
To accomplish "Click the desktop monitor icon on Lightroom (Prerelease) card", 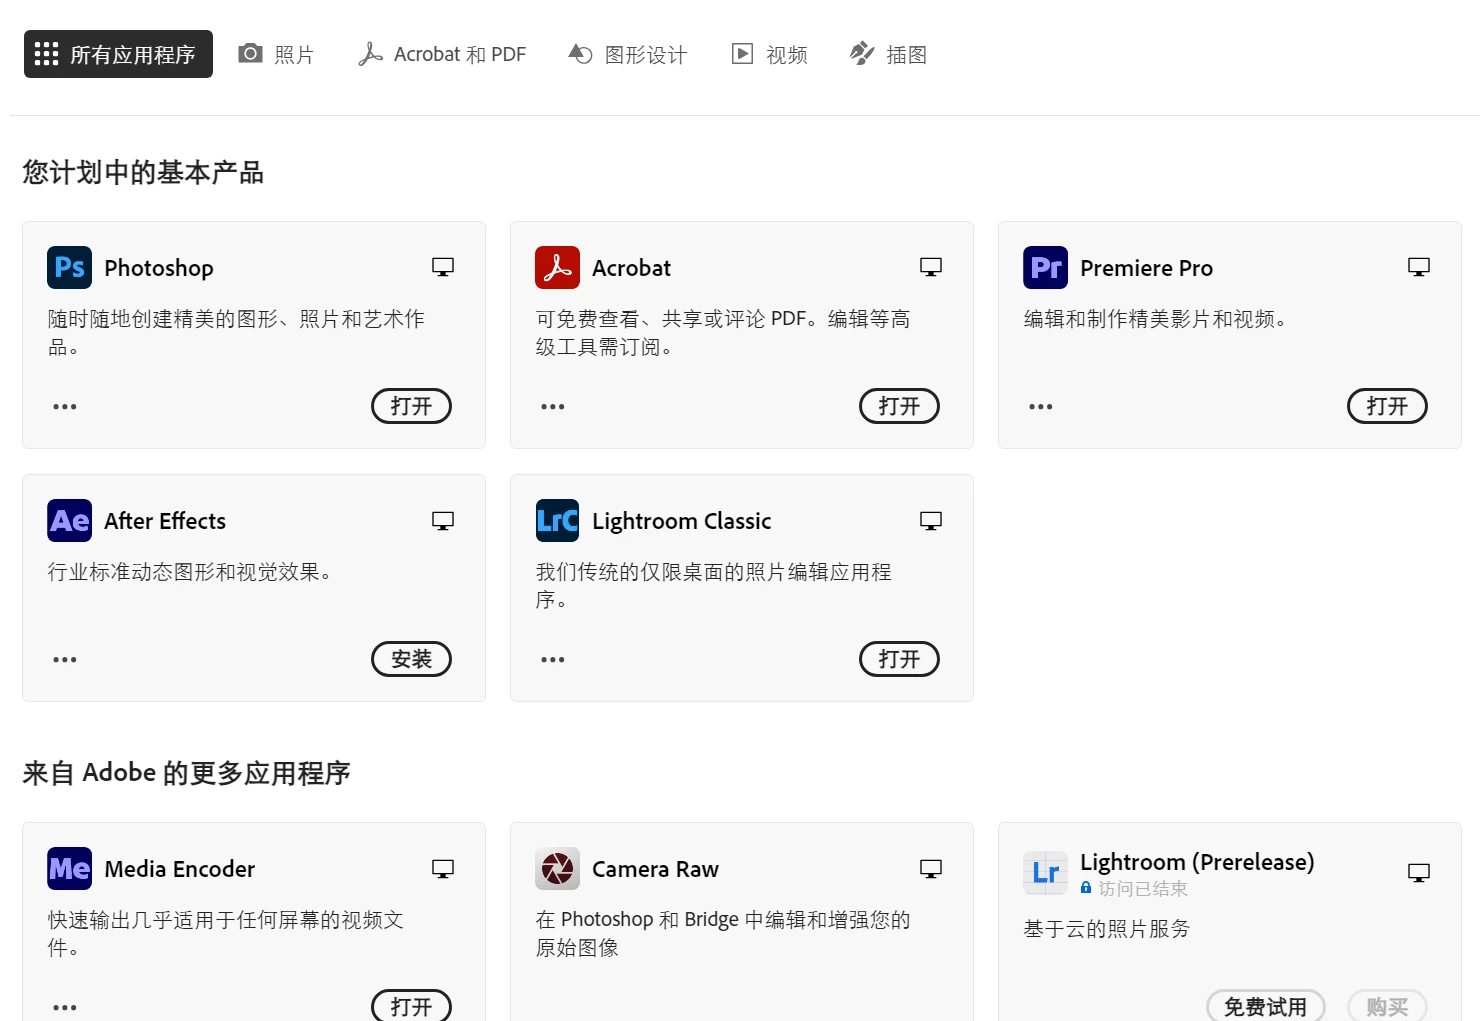I will 1419,873.
